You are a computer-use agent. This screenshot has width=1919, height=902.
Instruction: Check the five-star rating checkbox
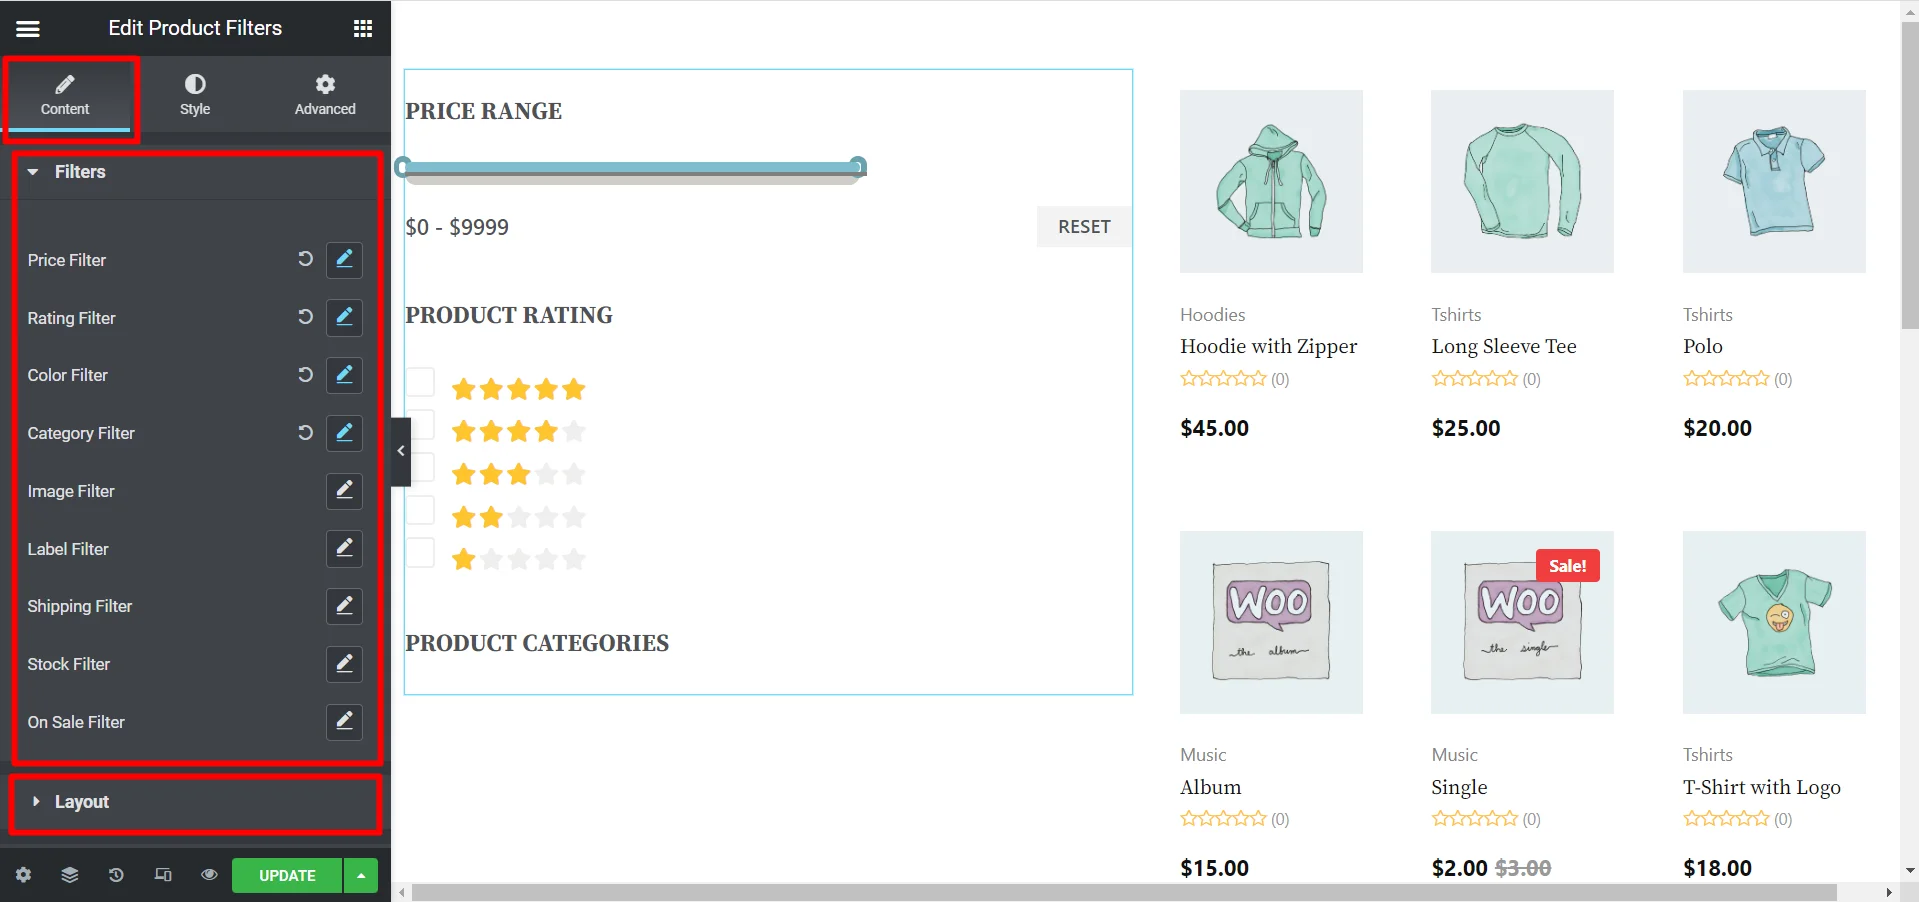420,382
